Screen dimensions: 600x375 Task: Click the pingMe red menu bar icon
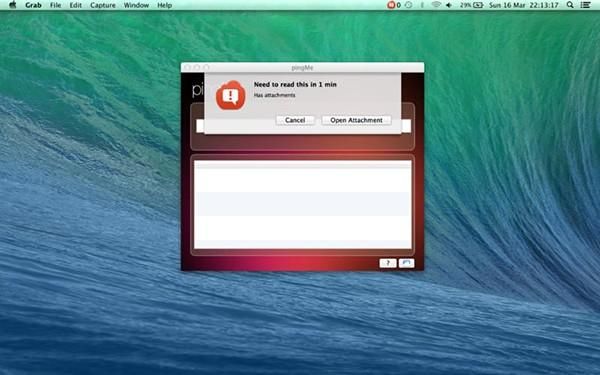391,5
